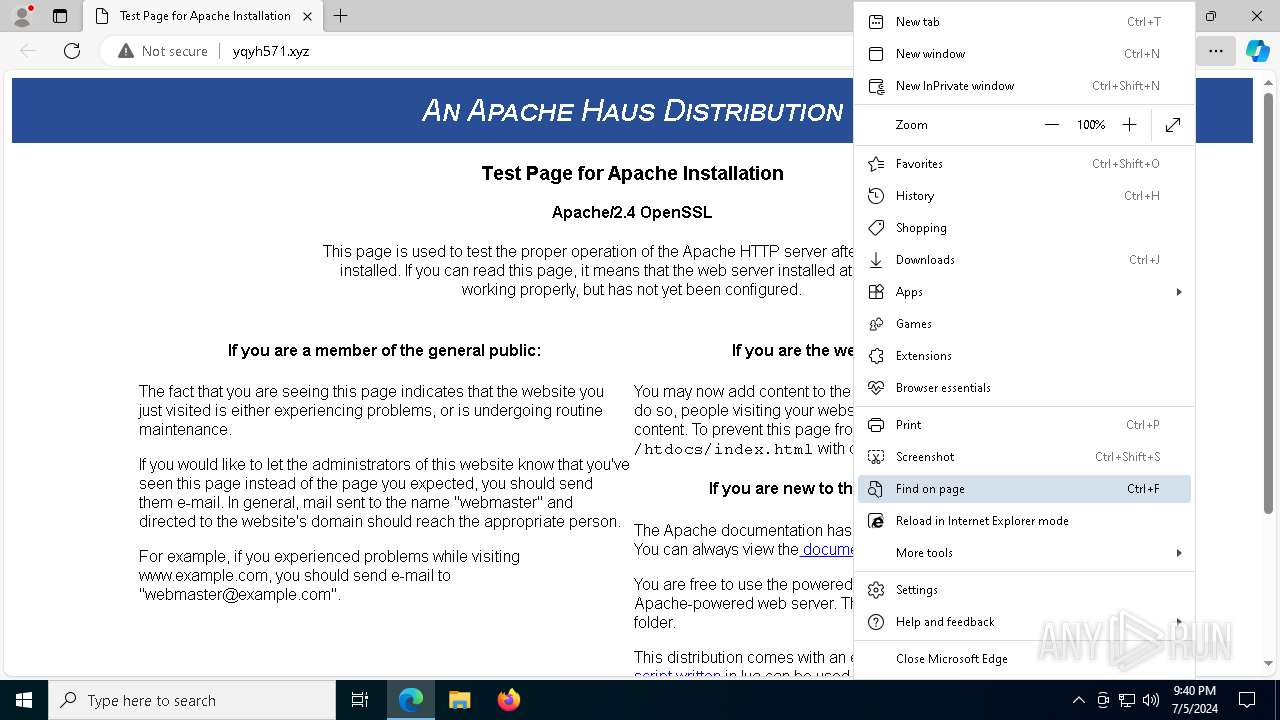Click the Internet Explorer icon in menu
This screenshot has height=720, width=1280.
[876, 520]
